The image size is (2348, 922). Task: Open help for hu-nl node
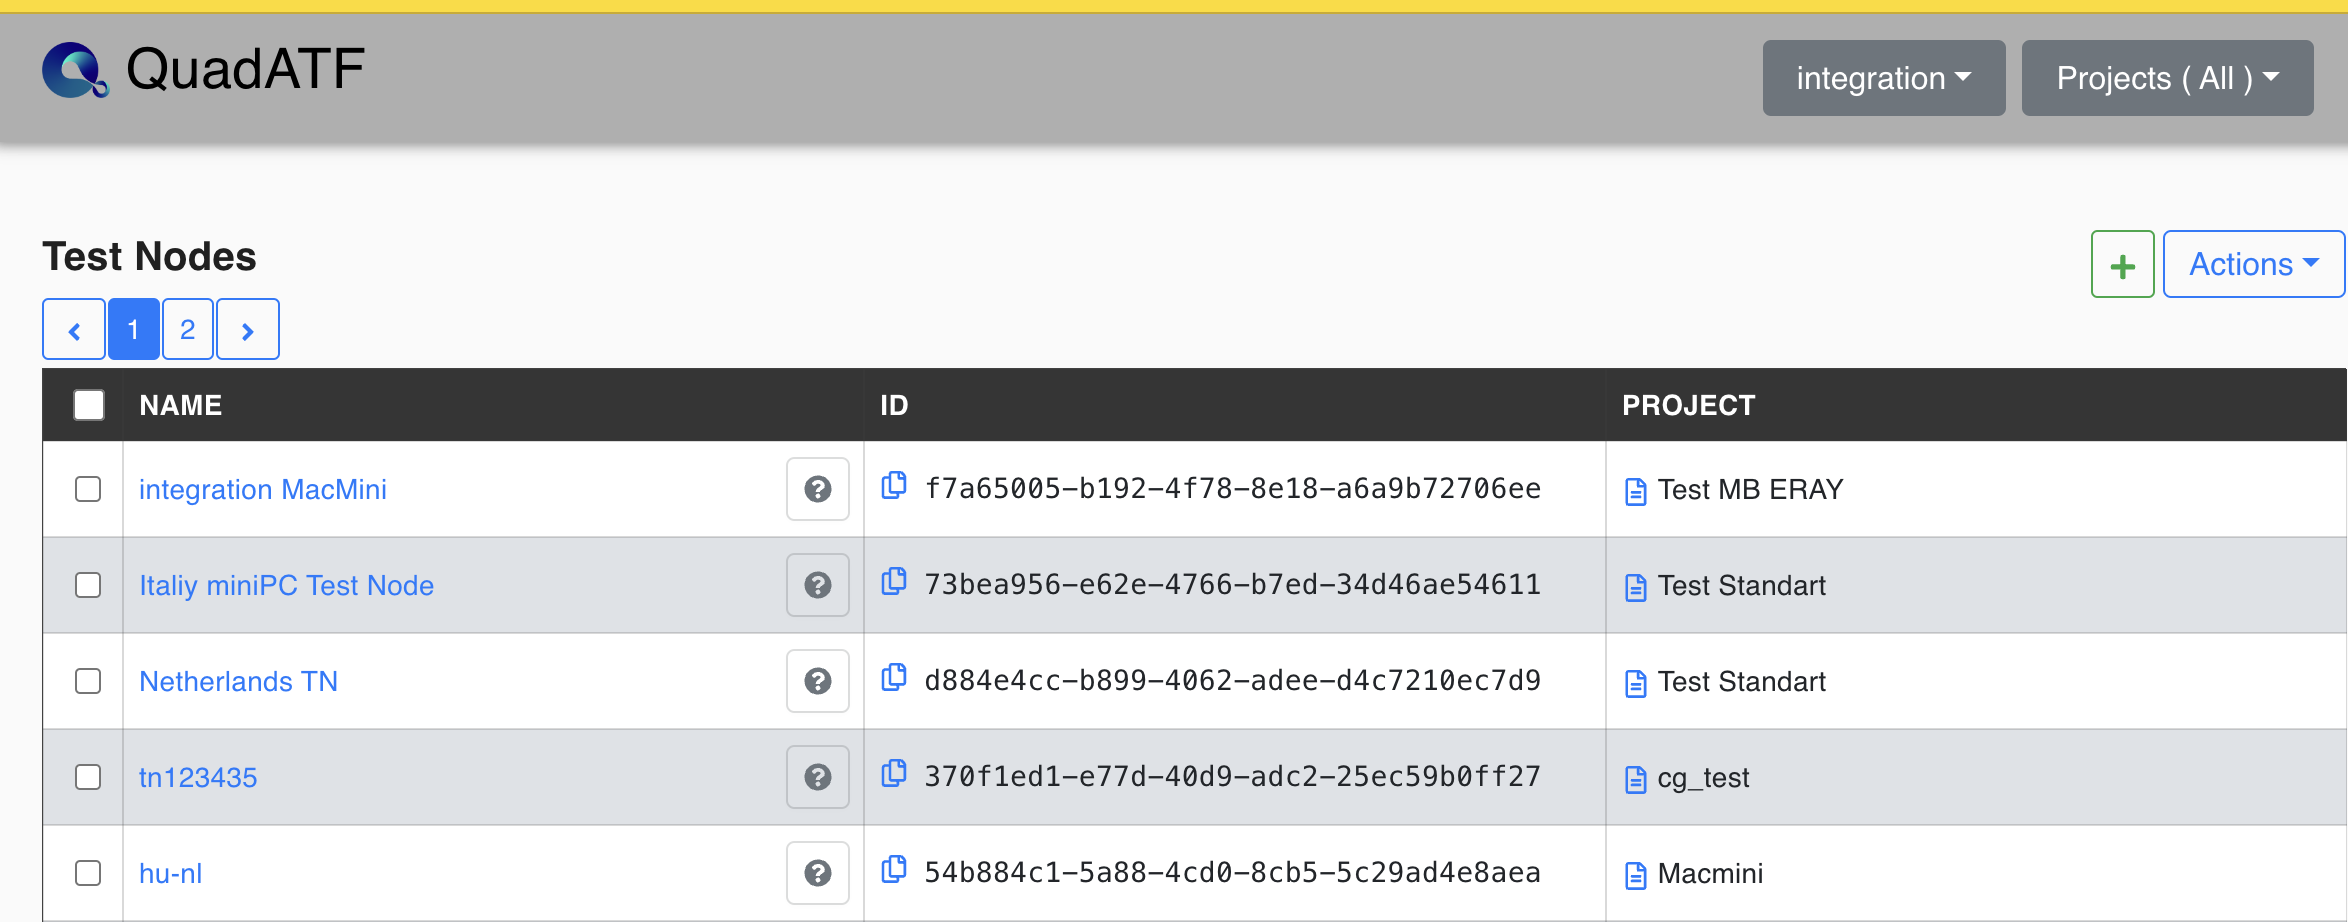click(818, 873)
